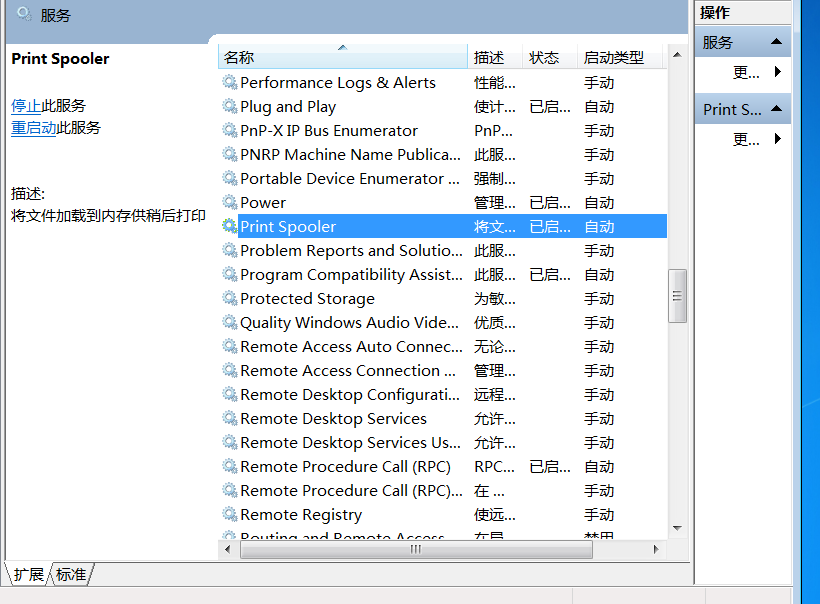
Task: Switch to the 标准 tab
Action: coord(71,574)
